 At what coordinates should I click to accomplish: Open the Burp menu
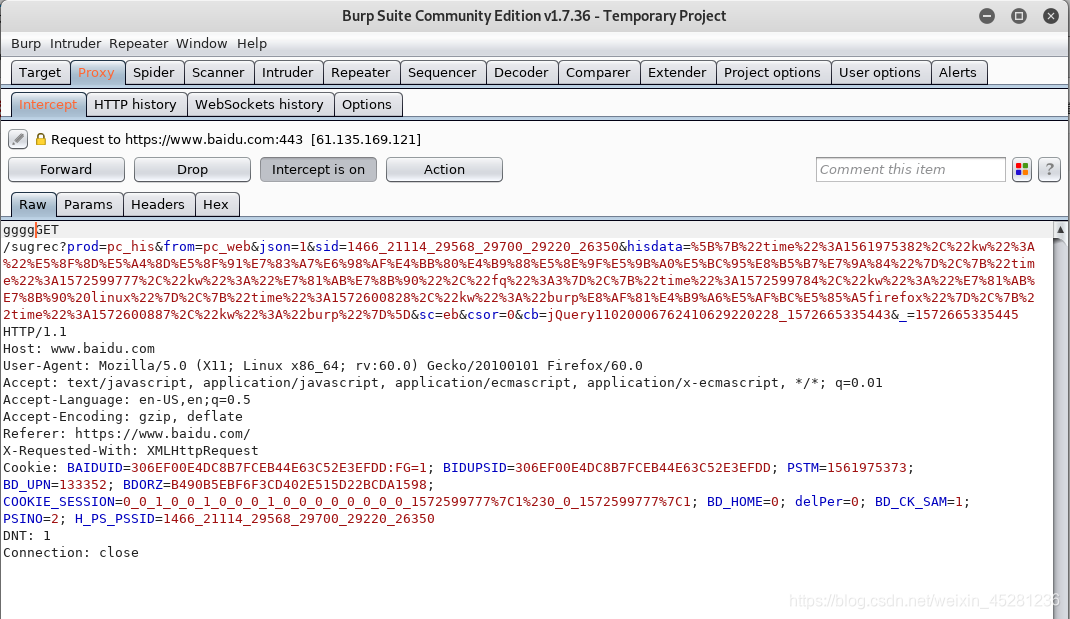[26, 44]
